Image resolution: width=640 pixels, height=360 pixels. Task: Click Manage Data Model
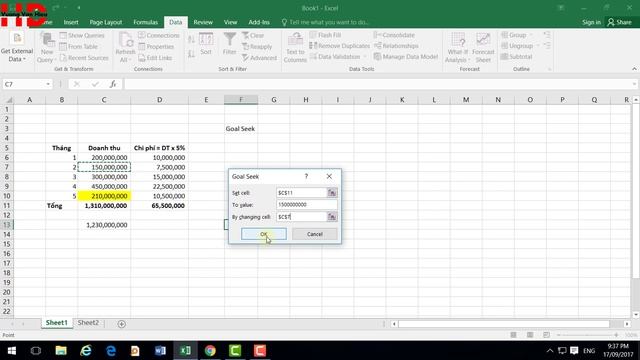coord(406,57)
